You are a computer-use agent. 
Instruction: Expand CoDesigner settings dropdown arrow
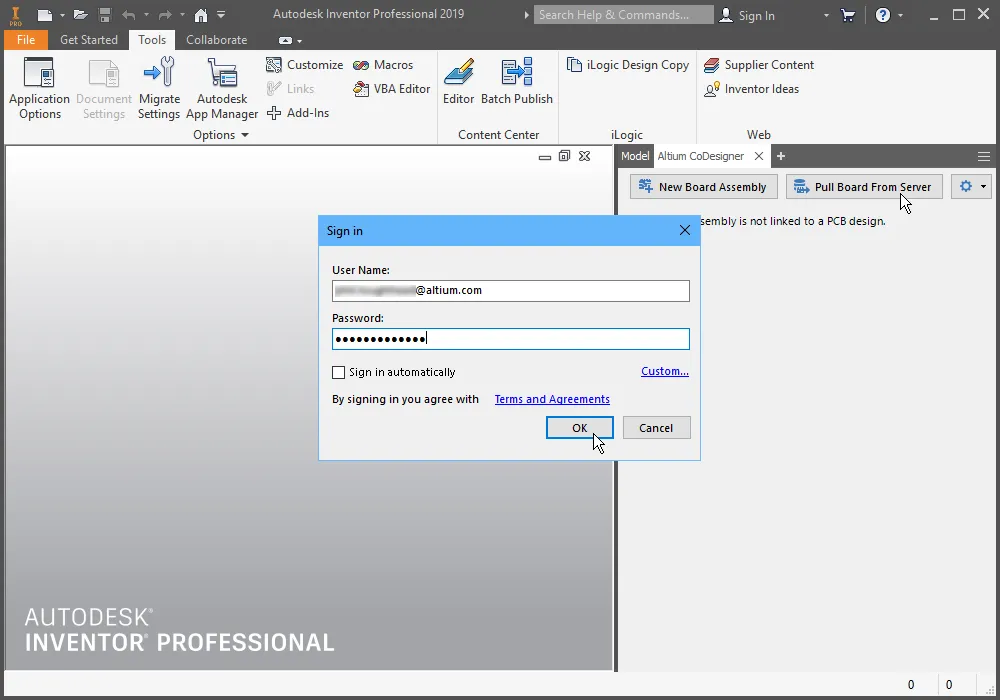(983, 187)
